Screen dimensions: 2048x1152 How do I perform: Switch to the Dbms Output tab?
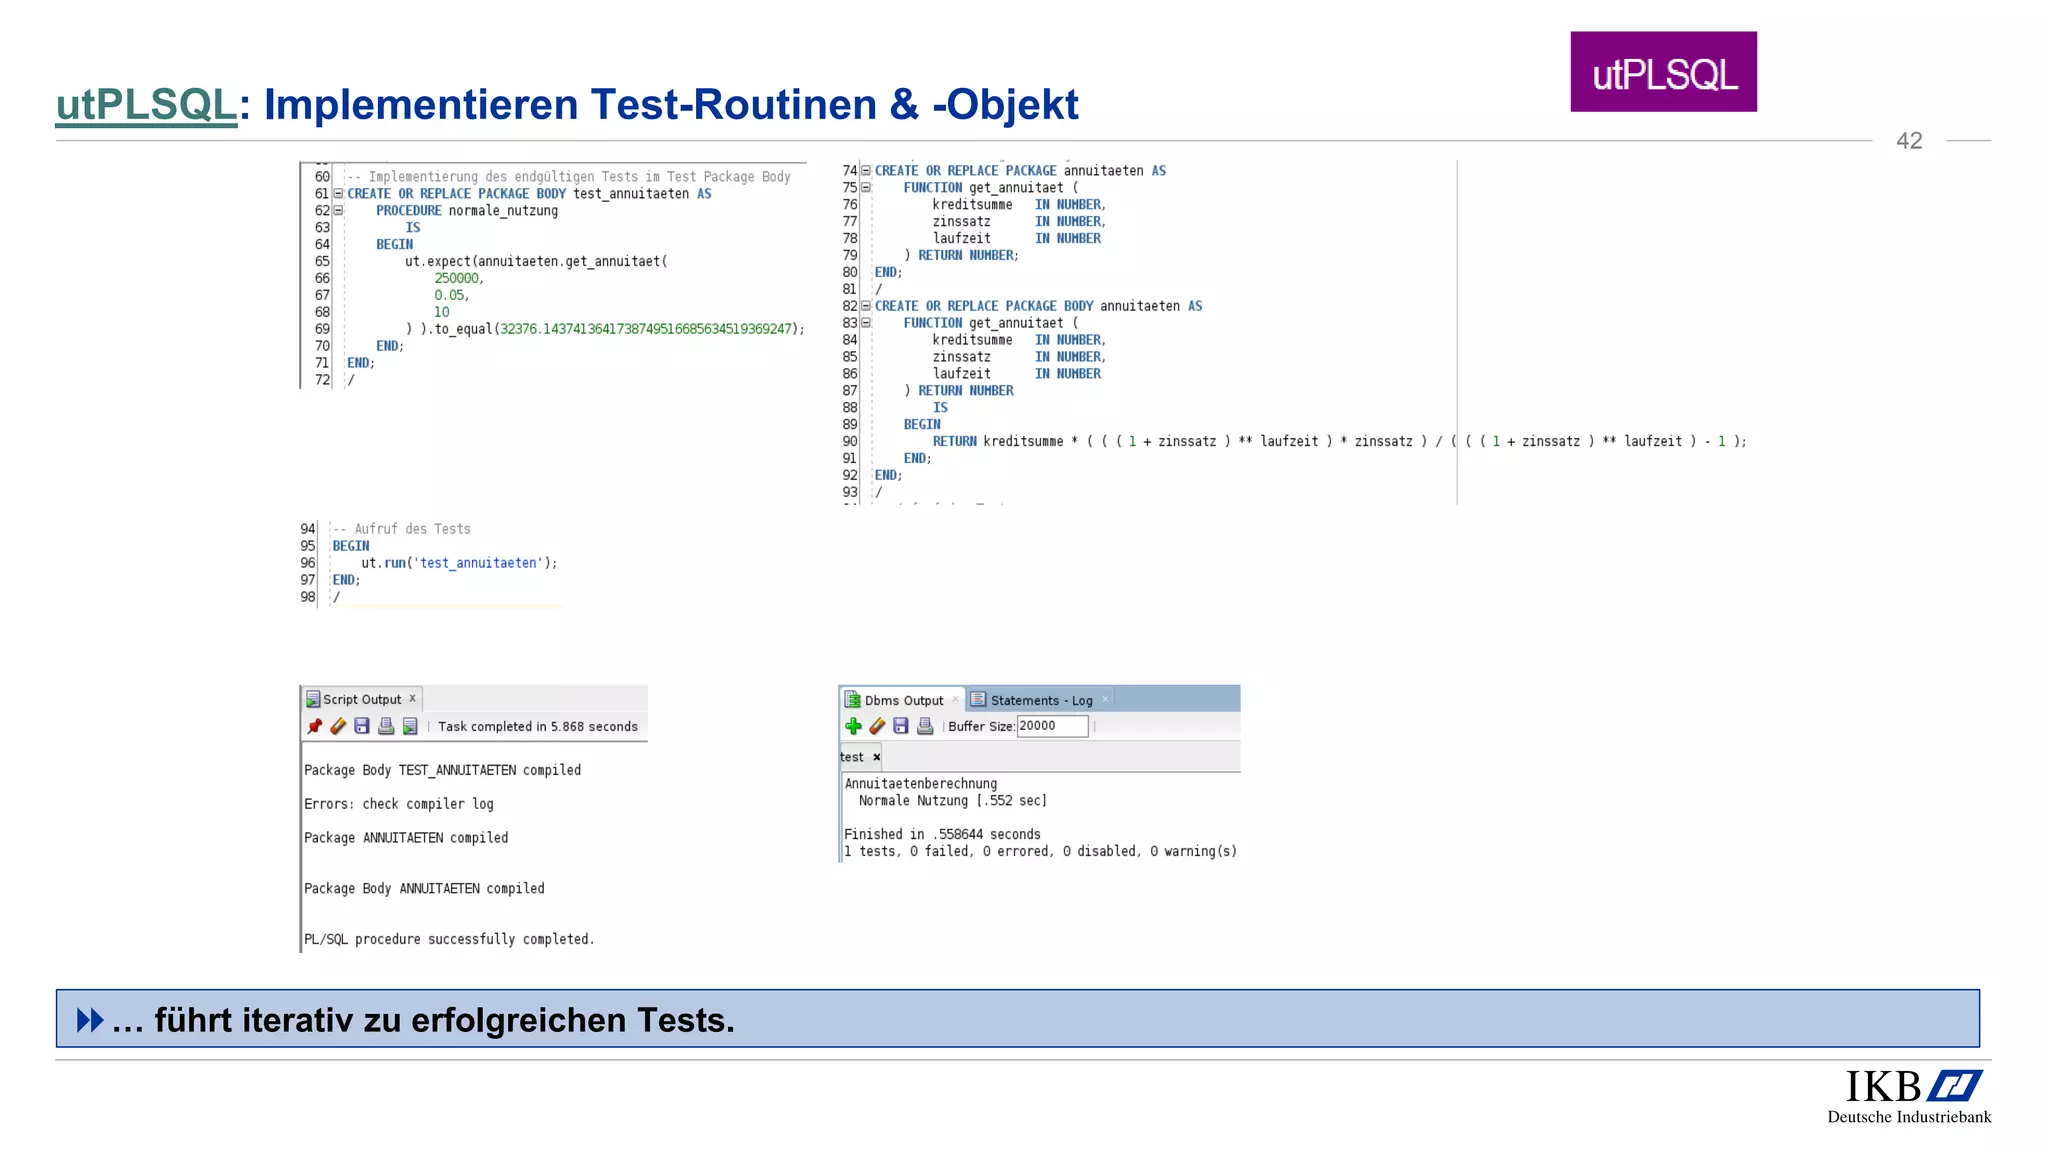[904, 701]
